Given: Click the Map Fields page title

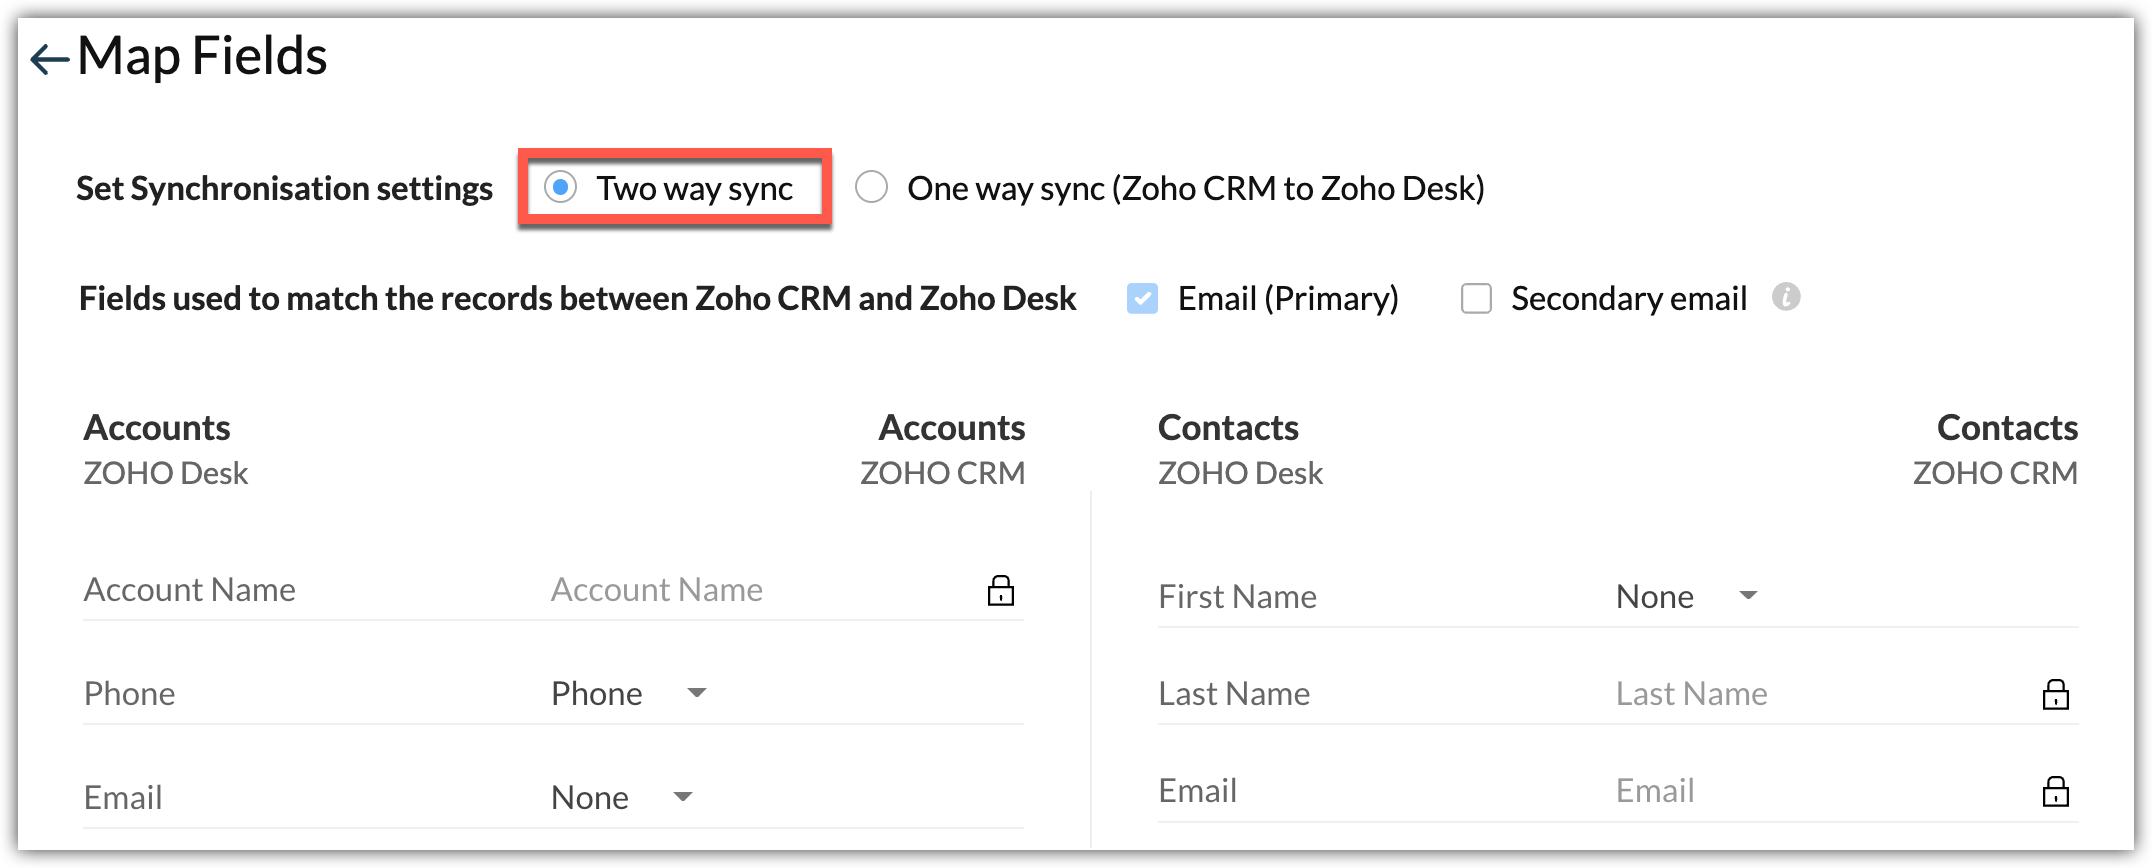Looking at the screenshot, I should click(x=202, y=56).
